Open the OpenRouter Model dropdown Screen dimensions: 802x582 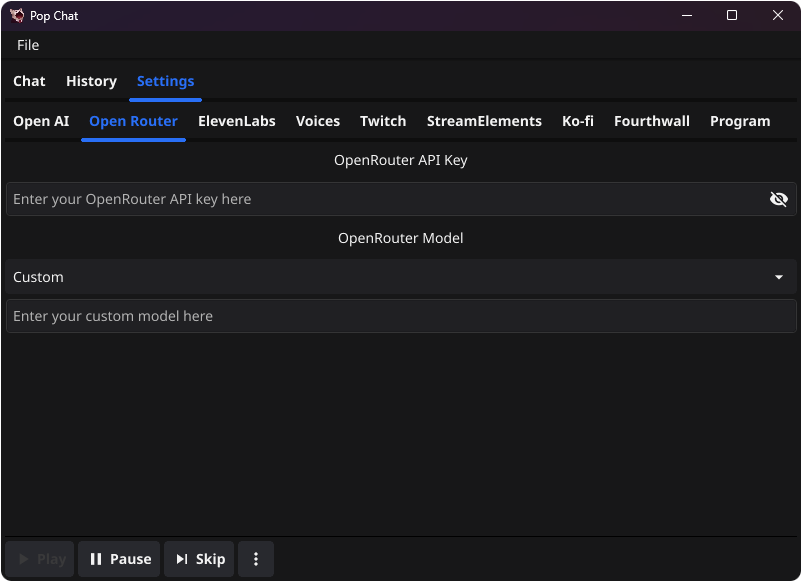pyautogui.click(x=400, y=277)
